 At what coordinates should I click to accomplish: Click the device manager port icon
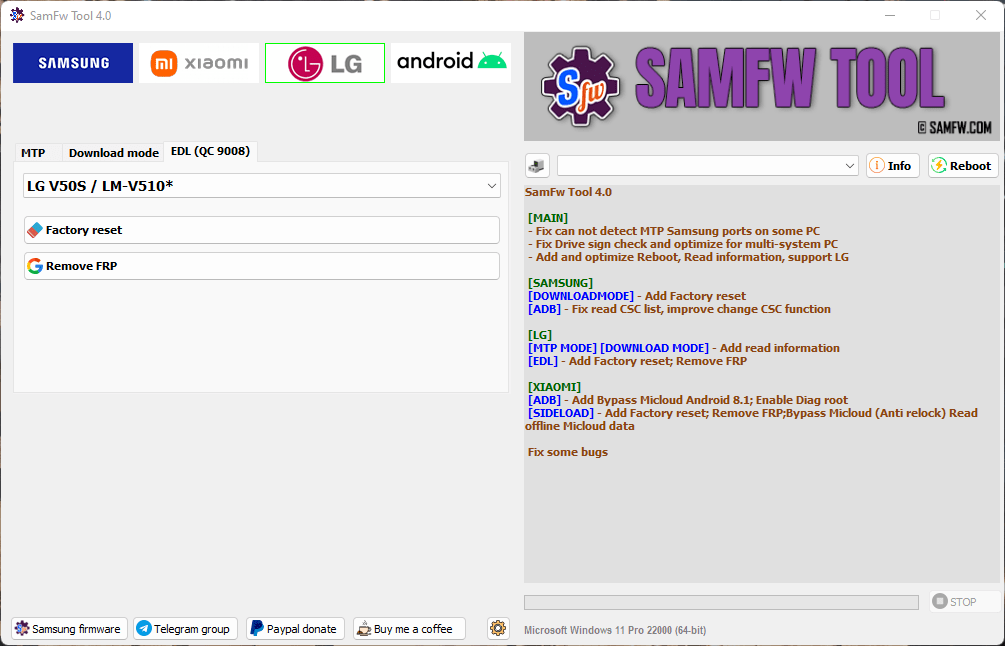point(537,166)
